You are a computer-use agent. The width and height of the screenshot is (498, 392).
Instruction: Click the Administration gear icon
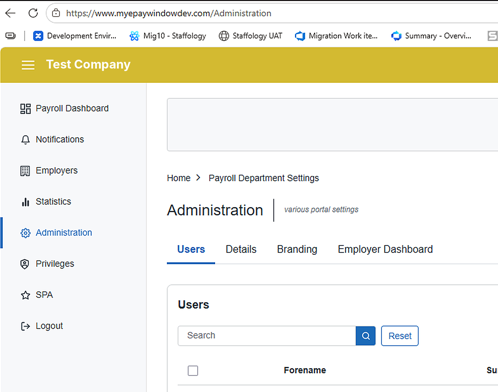pyautogui.click(x=25, y=233)
